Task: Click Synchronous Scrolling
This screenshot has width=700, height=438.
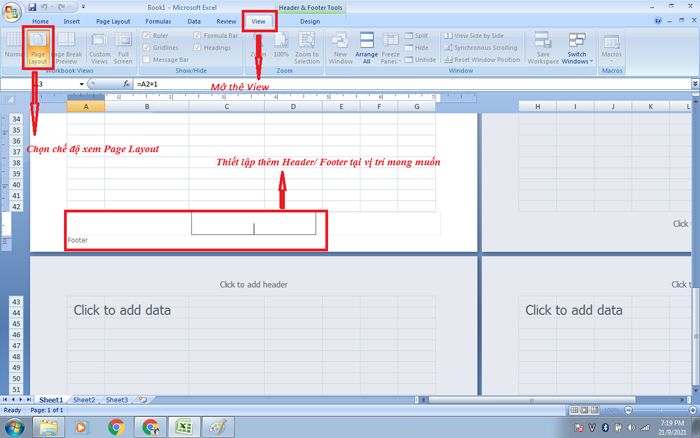Action: 481,48
